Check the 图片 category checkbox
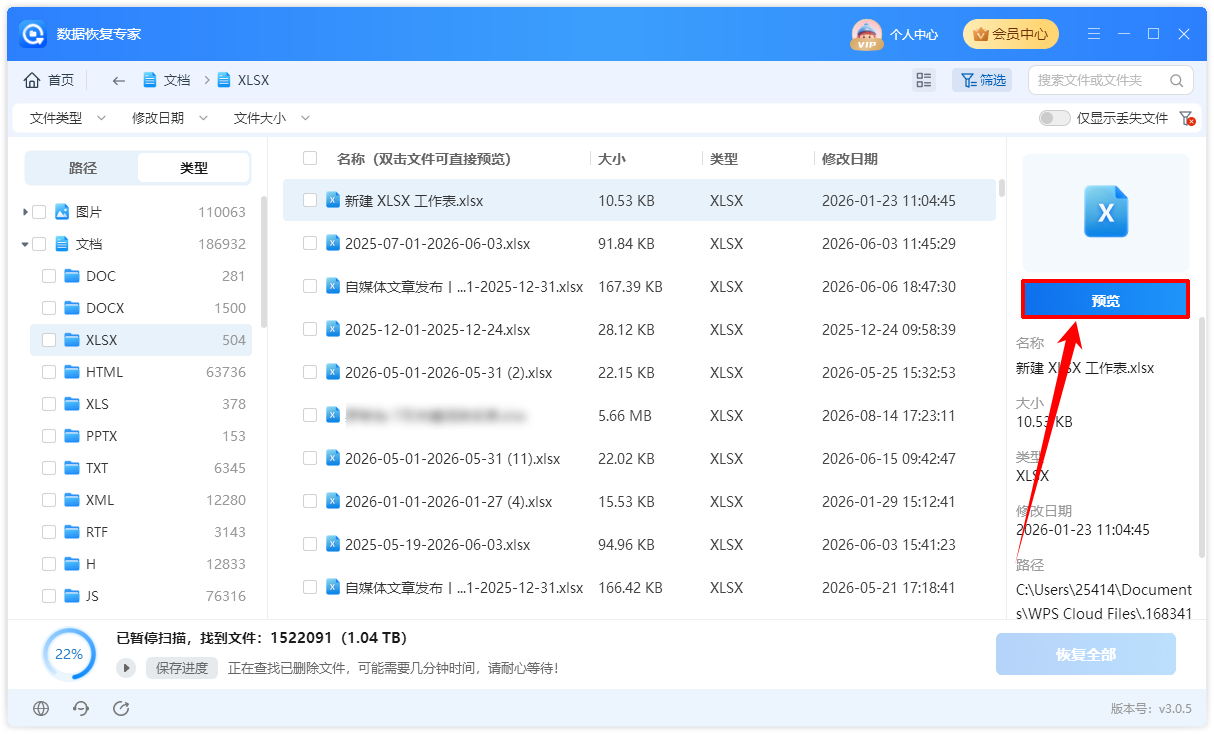 (39, 212)
